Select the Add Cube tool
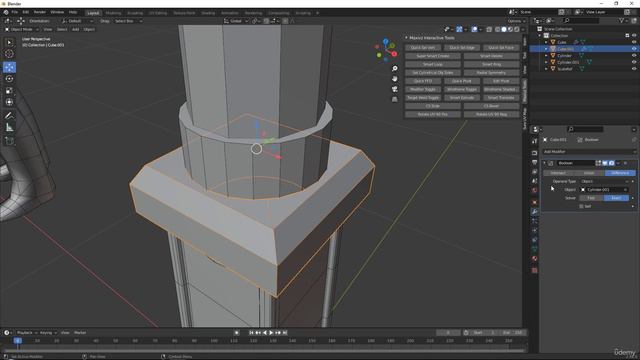The image size is (640, 360). [9, 141]
